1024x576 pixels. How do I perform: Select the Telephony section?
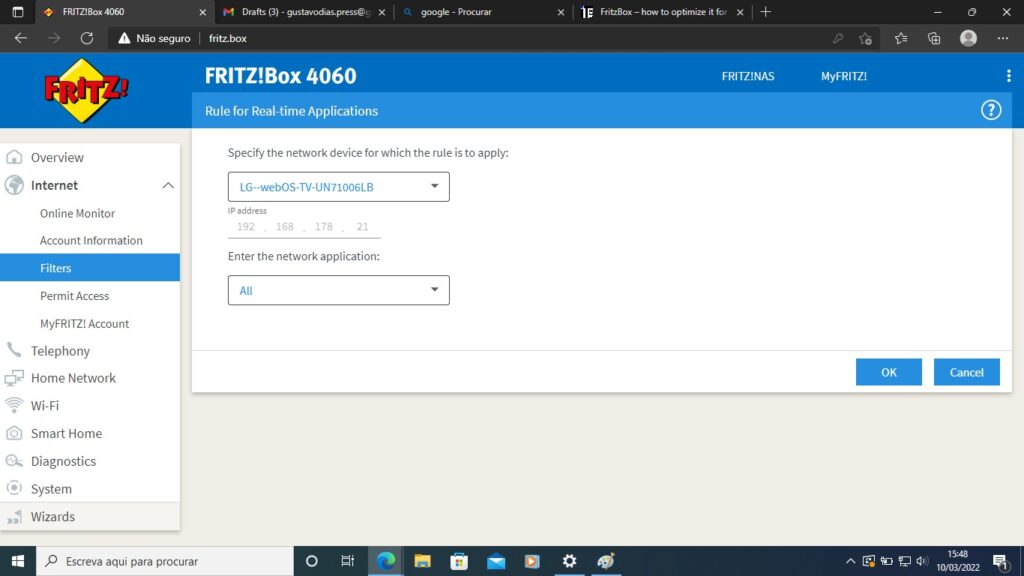60,350
